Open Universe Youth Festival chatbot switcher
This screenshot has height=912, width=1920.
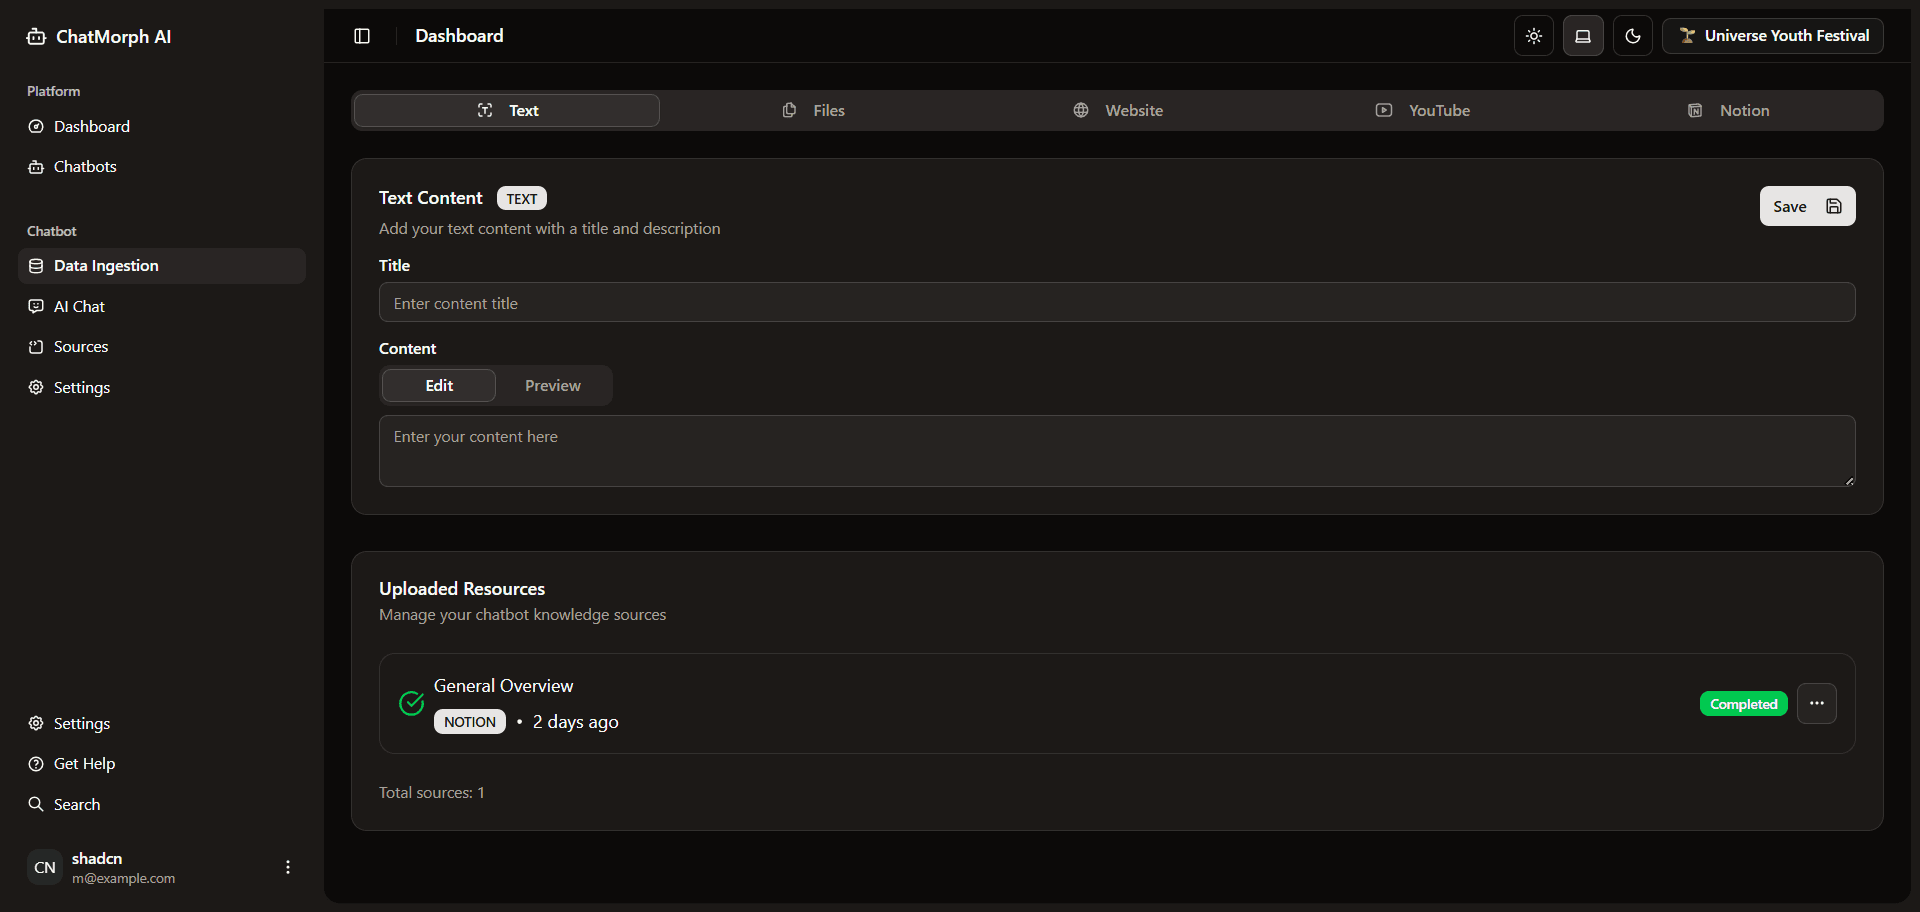coord(1772,36)
